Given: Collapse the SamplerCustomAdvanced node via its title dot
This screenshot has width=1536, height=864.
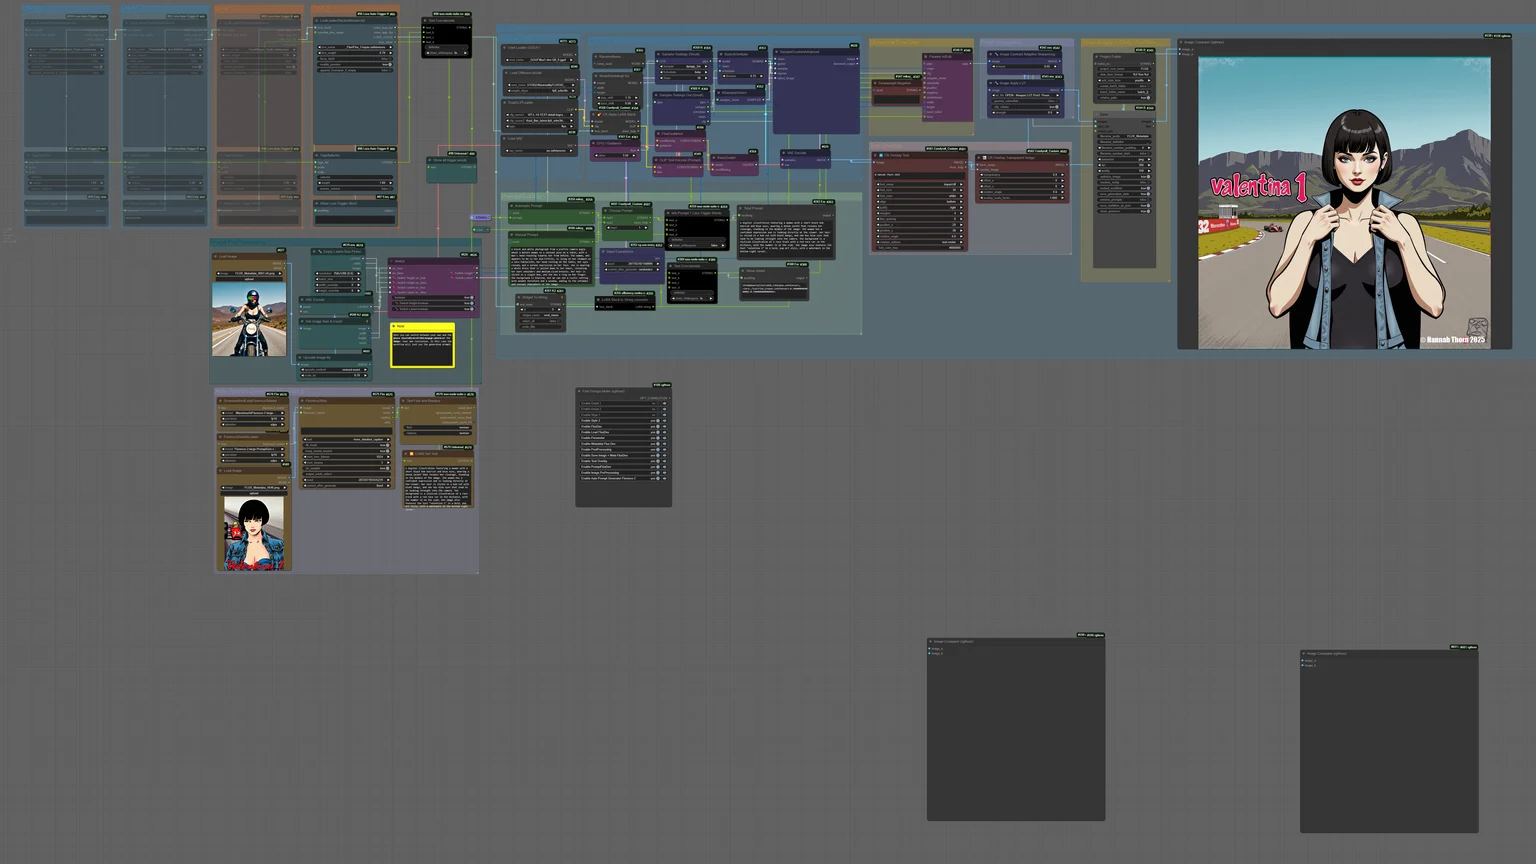Looking at the screenshot, I should (778, 52).
